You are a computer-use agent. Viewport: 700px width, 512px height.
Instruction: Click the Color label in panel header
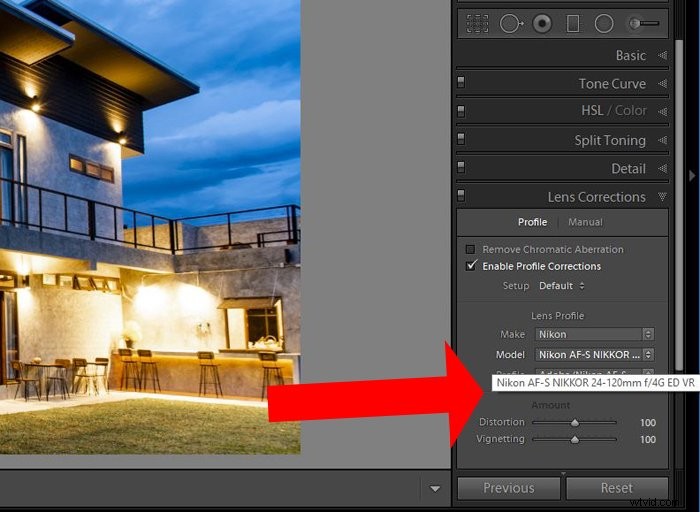point(630,110)
